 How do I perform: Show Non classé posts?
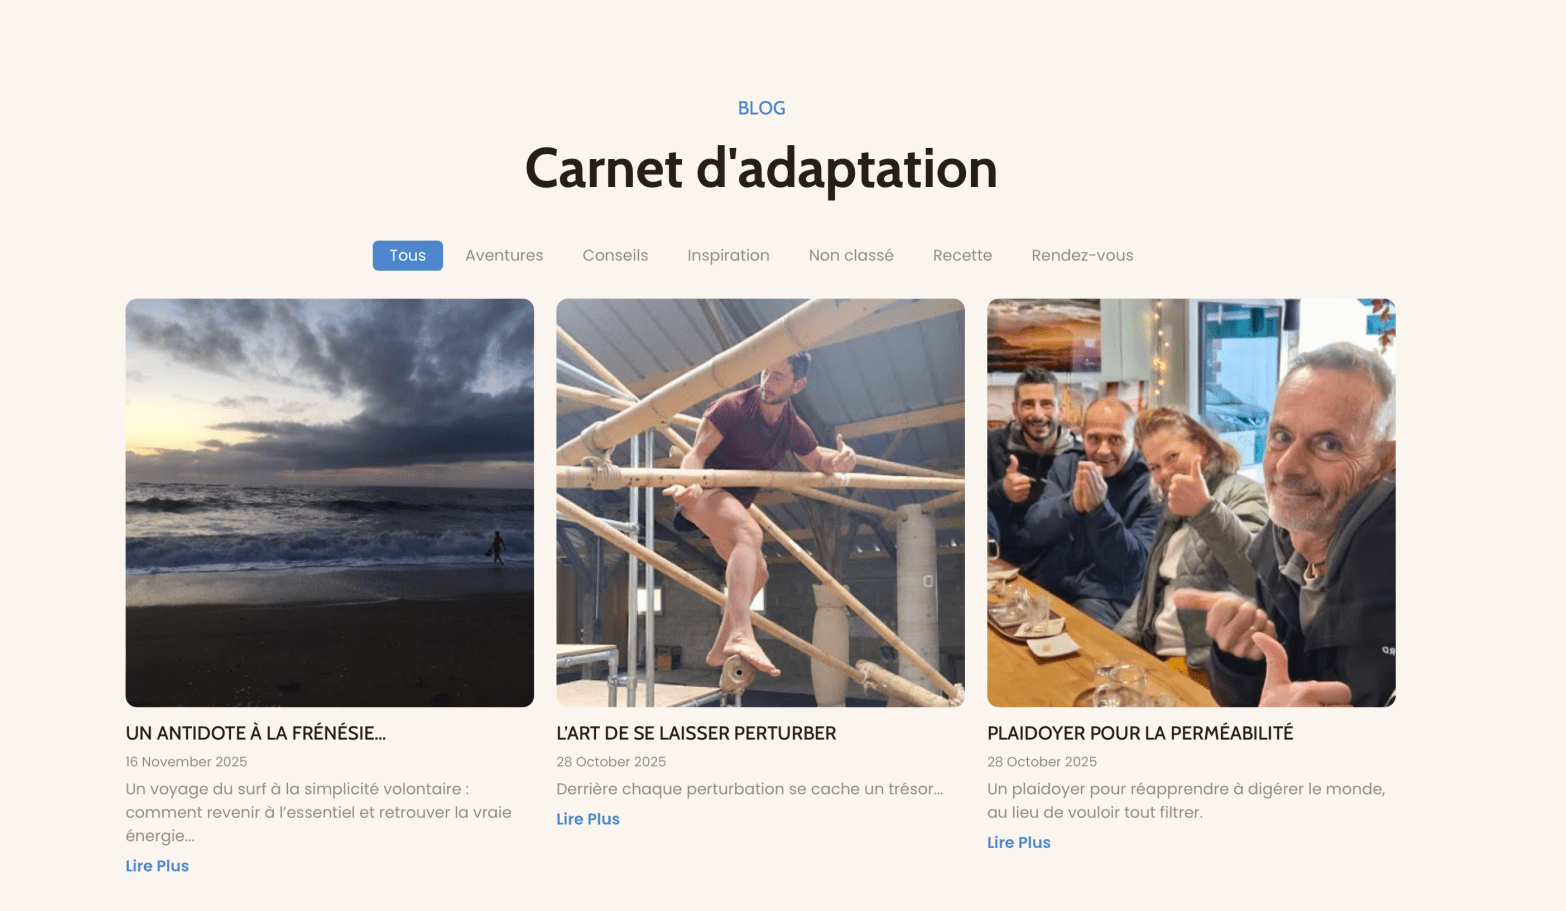point(851,255)
